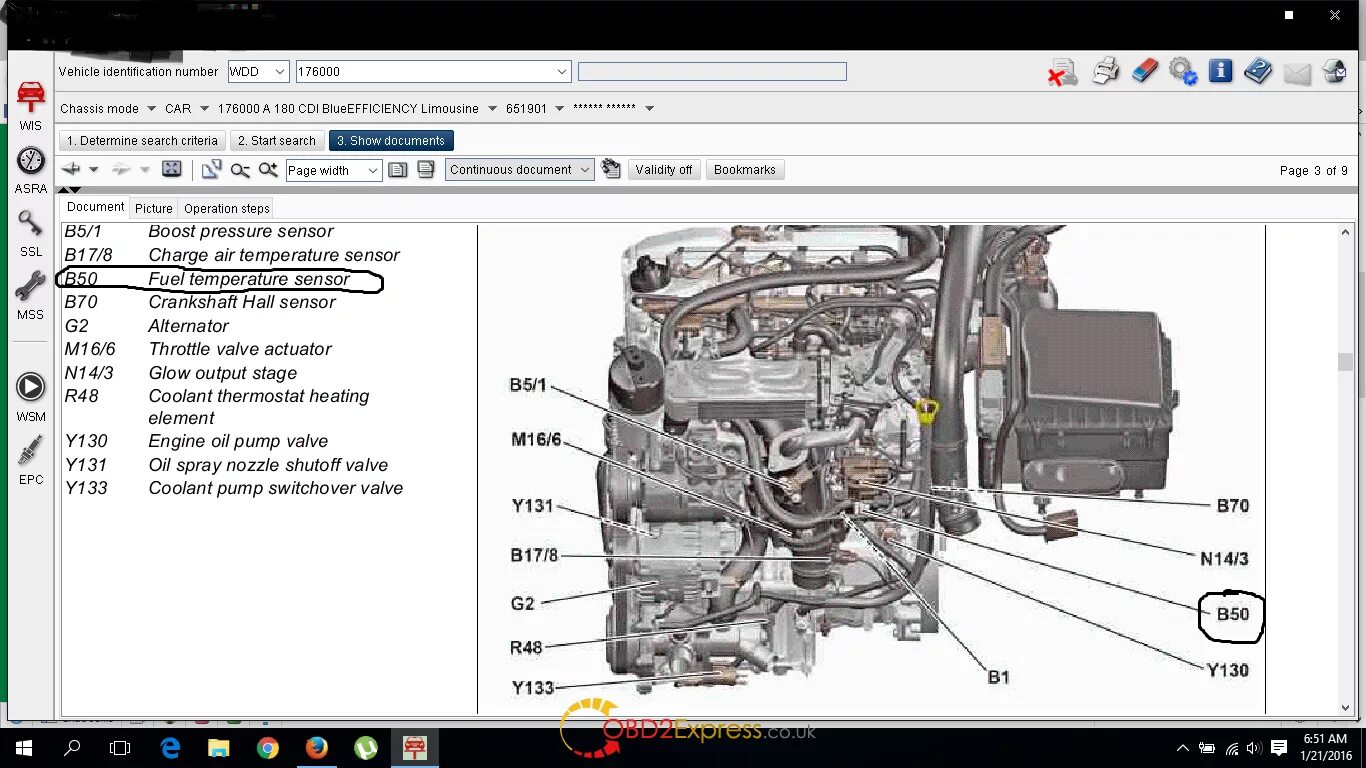Zoom out with the minus magnifier
Image resolution: width=1366 pixels, height=768 pixels.
pyautogui.click(x=240, y=170)
